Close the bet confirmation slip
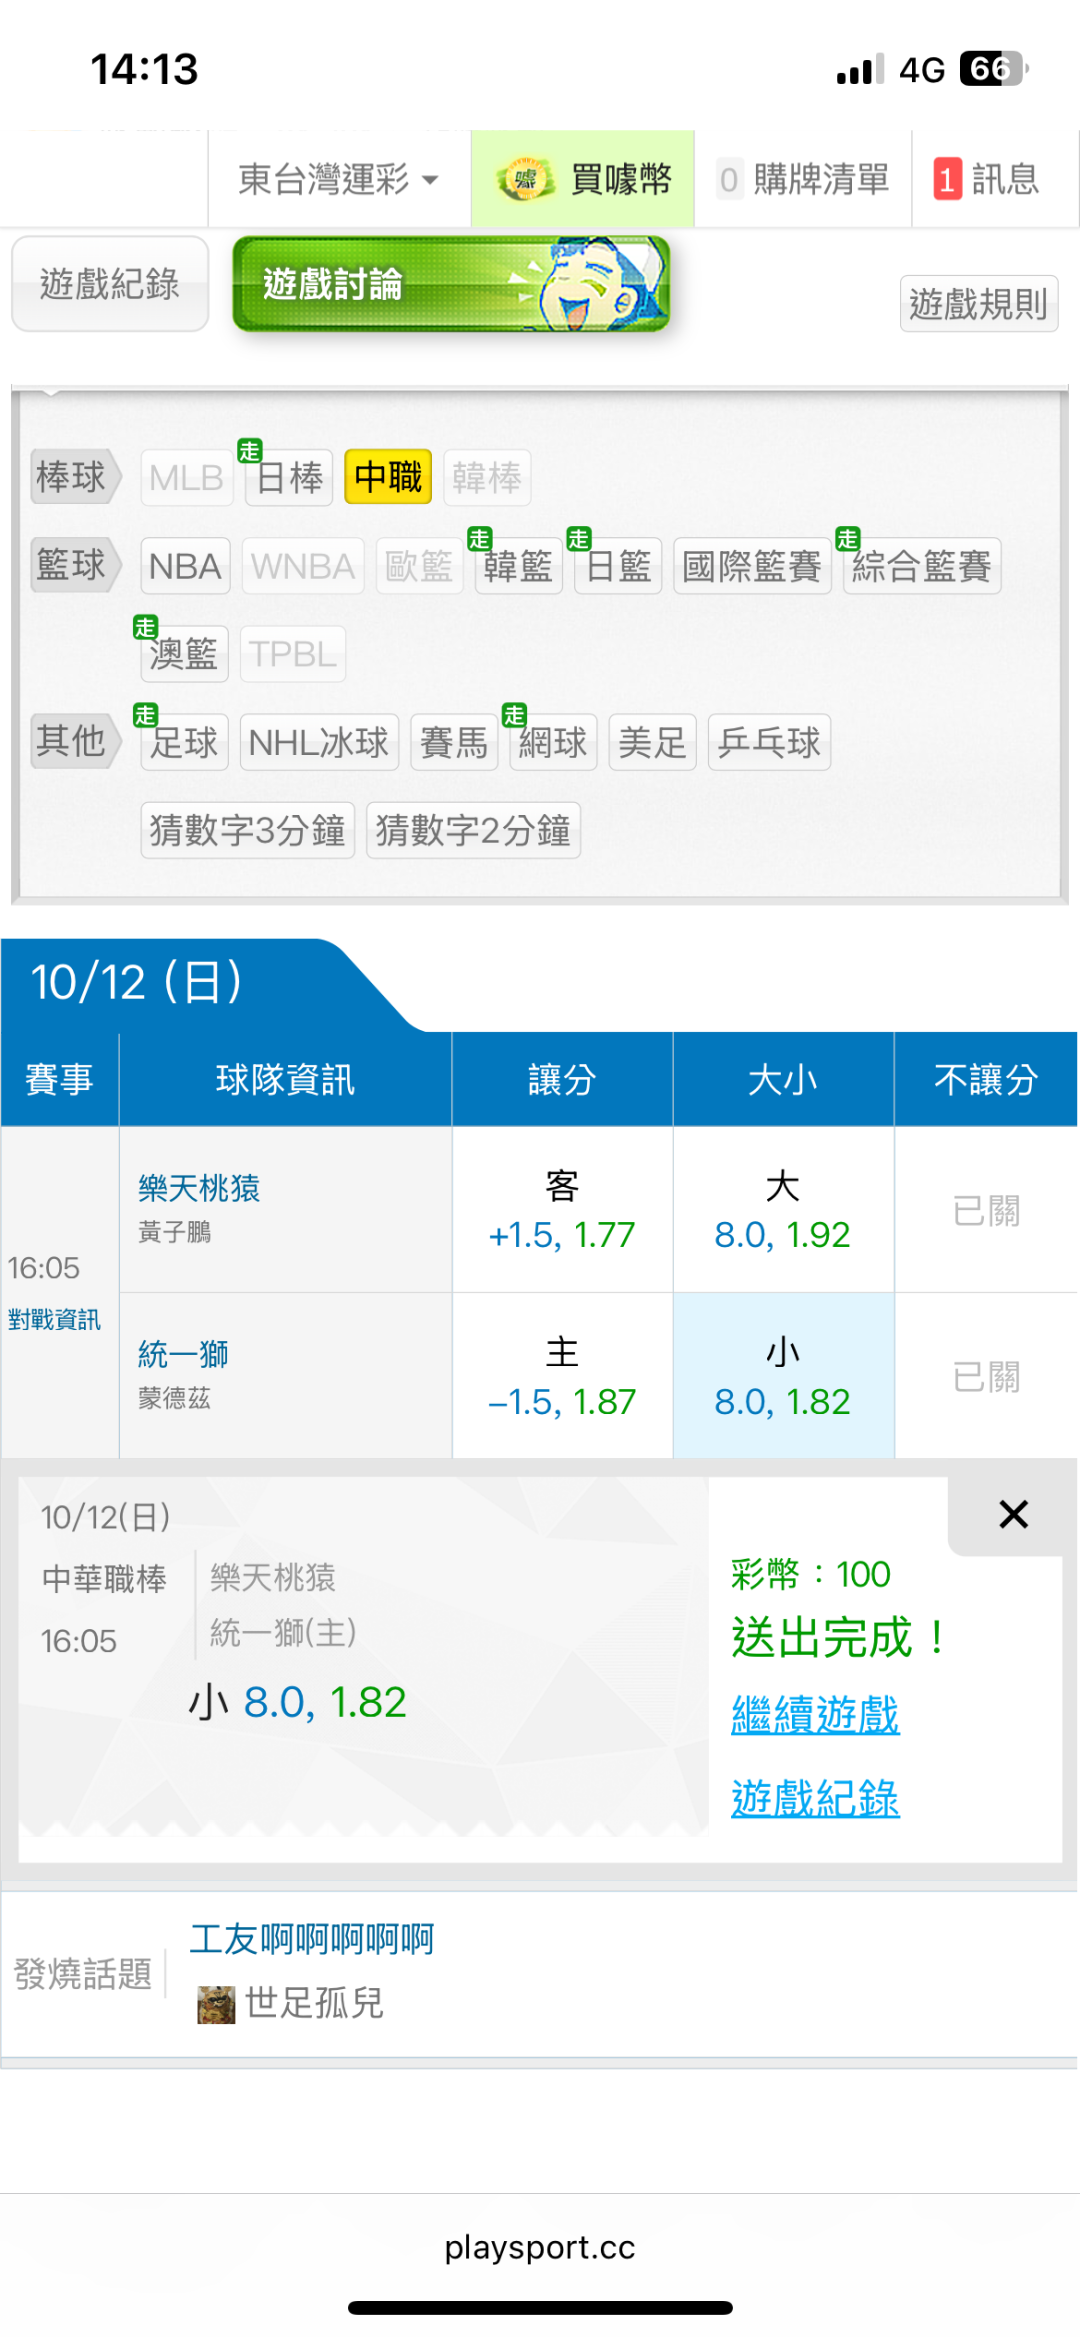 point(1013,1514)
